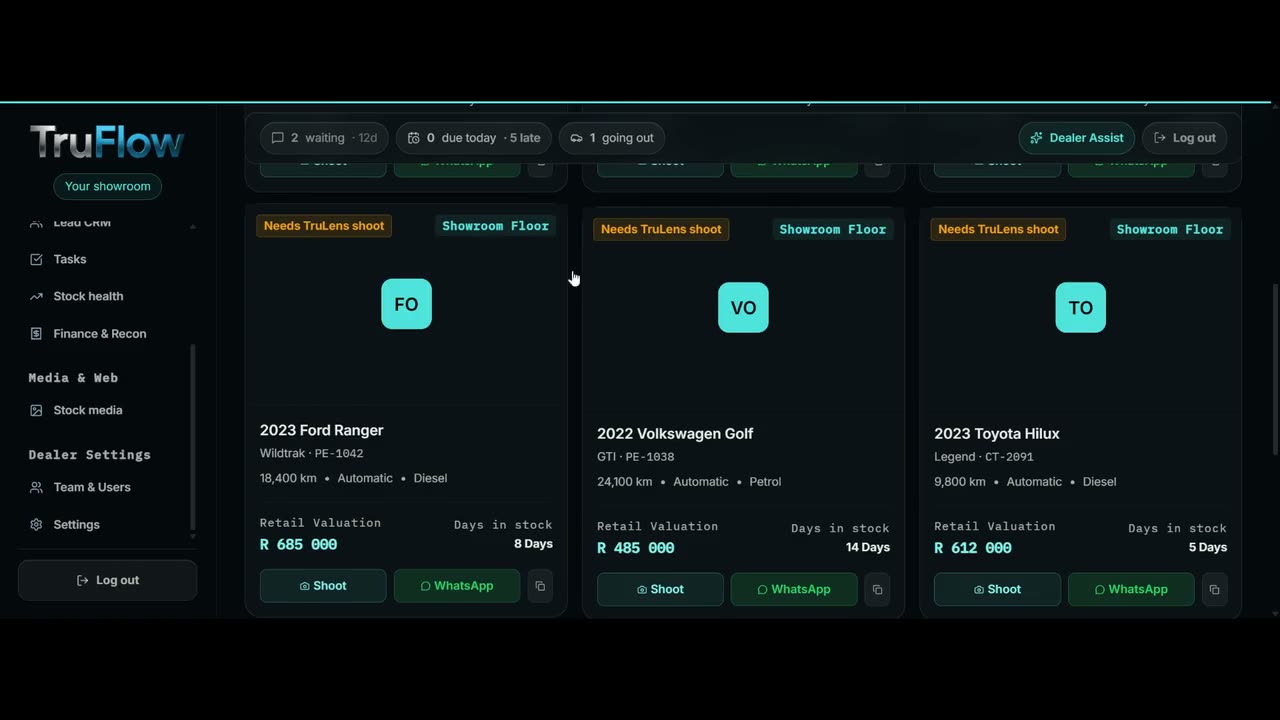Open Stock health page
1280x720 pixels.
click(88, 296)
